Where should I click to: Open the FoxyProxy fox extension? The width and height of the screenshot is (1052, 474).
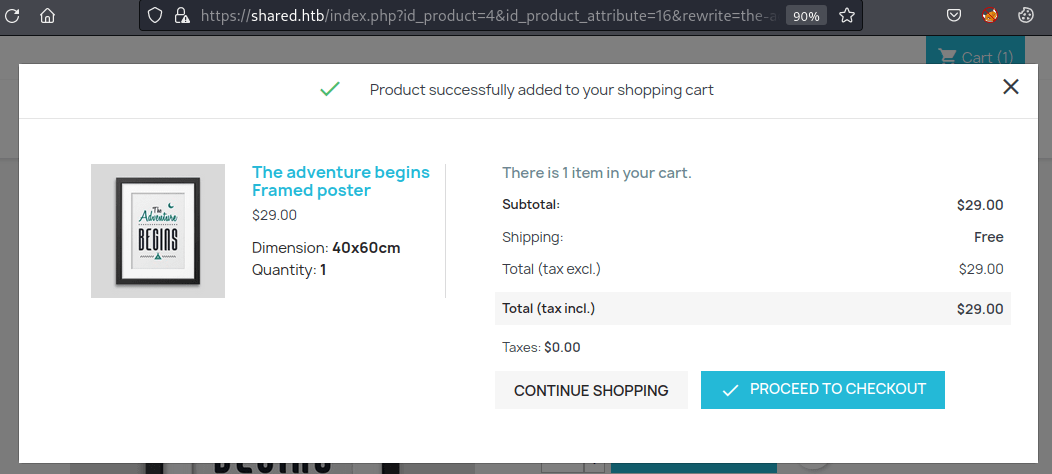[x=990, y=15]
